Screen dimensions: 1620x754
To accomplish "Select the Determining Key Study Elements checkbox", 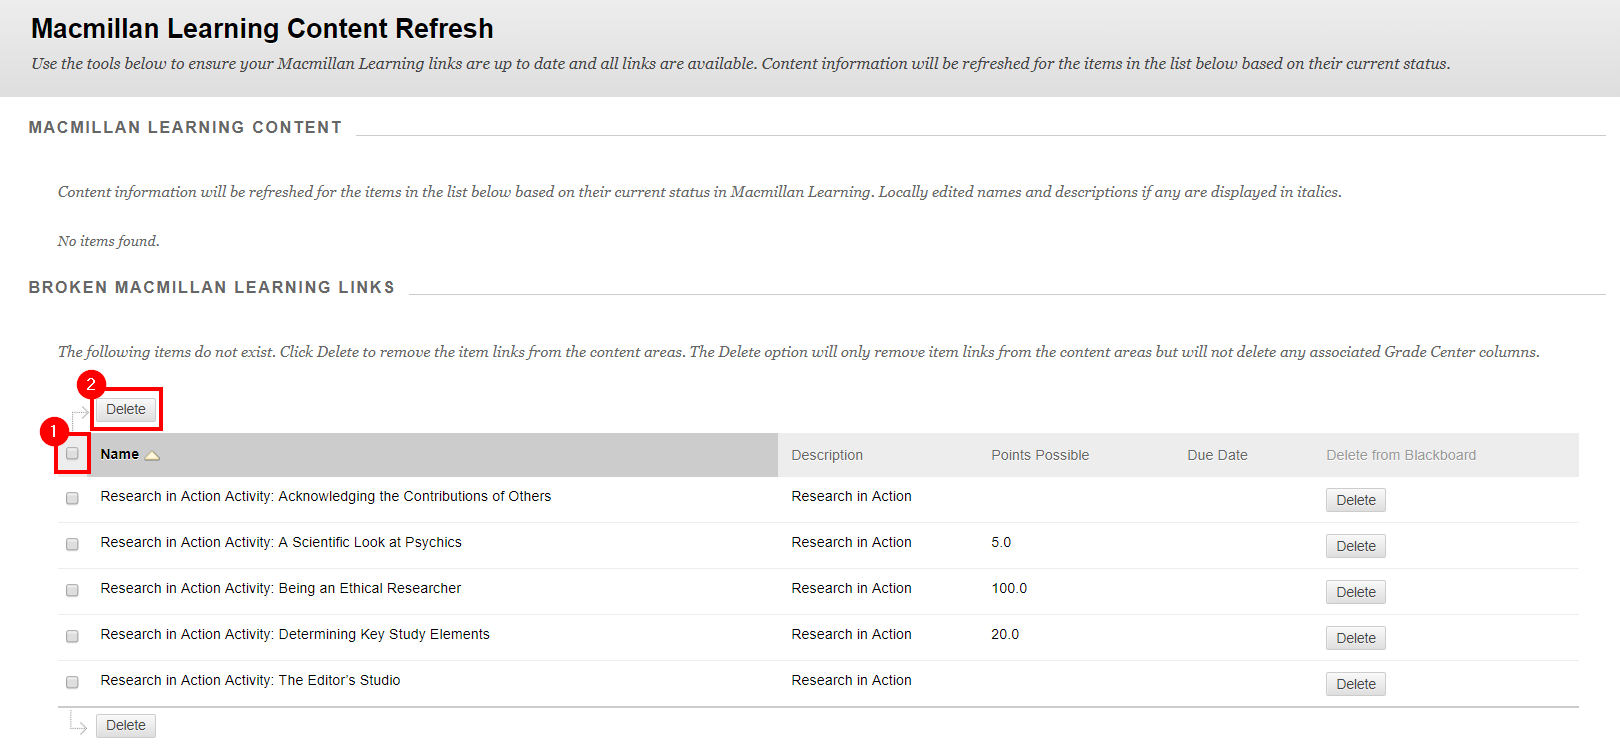I will (72, 636).
